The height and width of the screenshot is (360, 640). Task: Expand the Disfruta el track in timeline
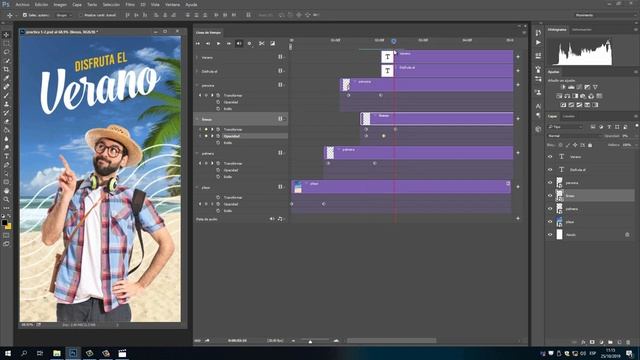click(198, 71)
